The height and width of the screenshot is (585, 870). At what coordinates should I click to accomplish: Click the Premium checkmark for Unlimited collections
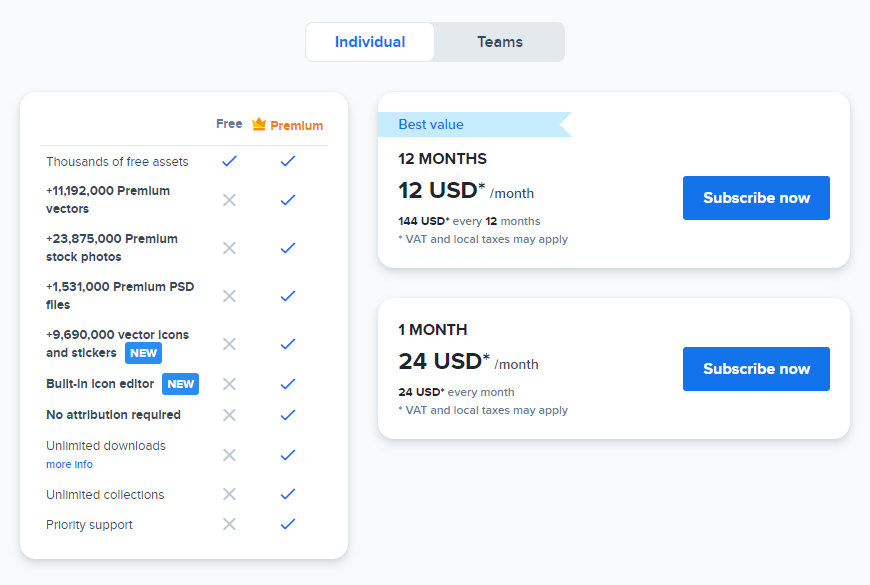click(288, 493)
